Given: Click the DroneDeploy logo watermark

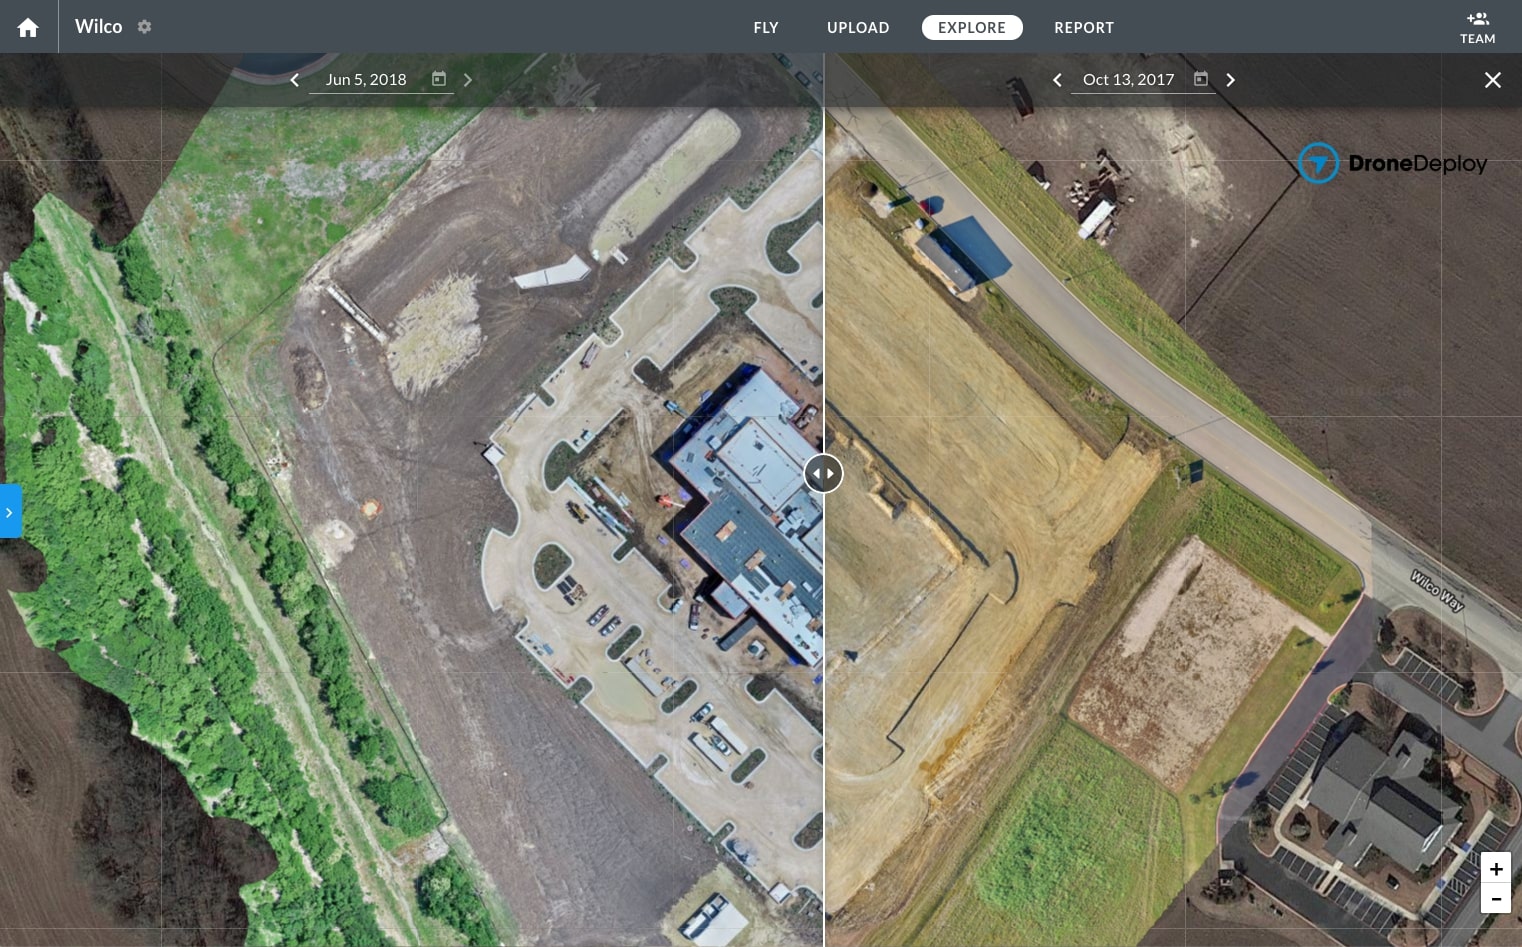Looking at the screenshot, I should pyautogui.click(x=1393, y=162).
